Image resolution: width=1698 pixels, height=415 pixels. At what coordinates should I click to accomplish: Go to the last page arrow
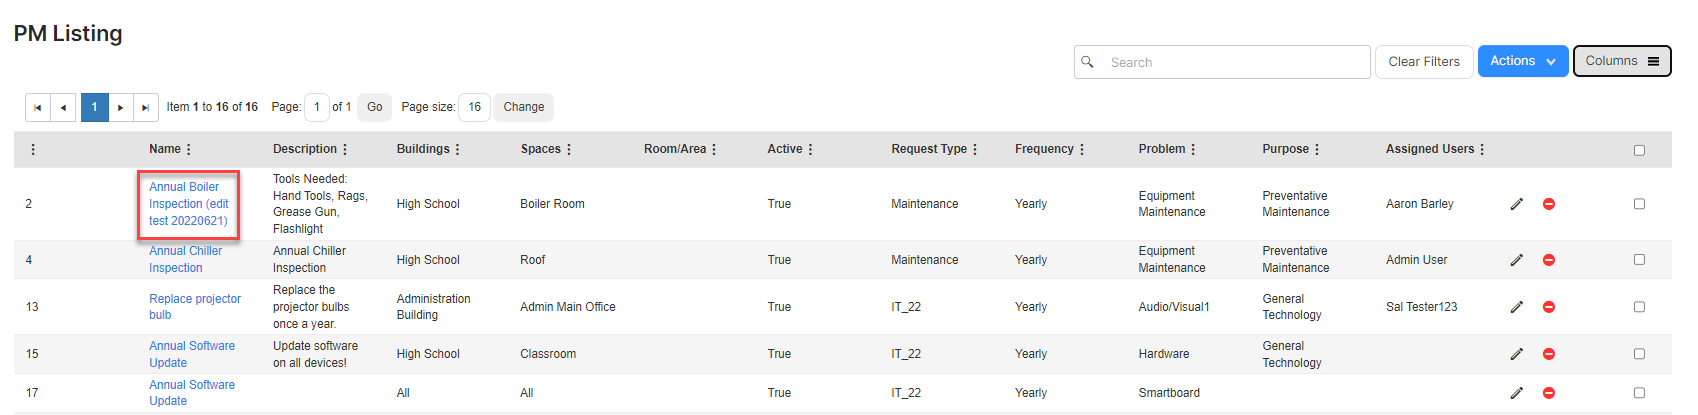146,107
